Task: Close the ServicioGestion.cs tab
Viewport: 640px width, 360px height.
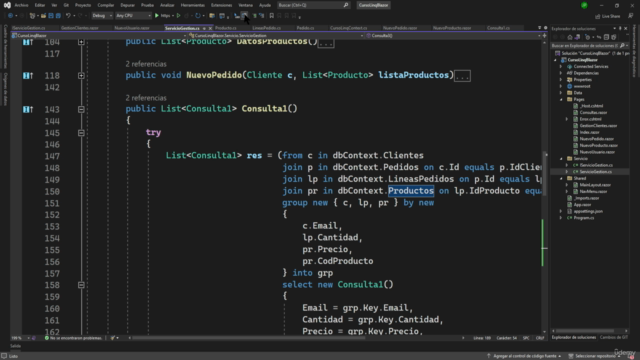Action: tap(210, 28)
